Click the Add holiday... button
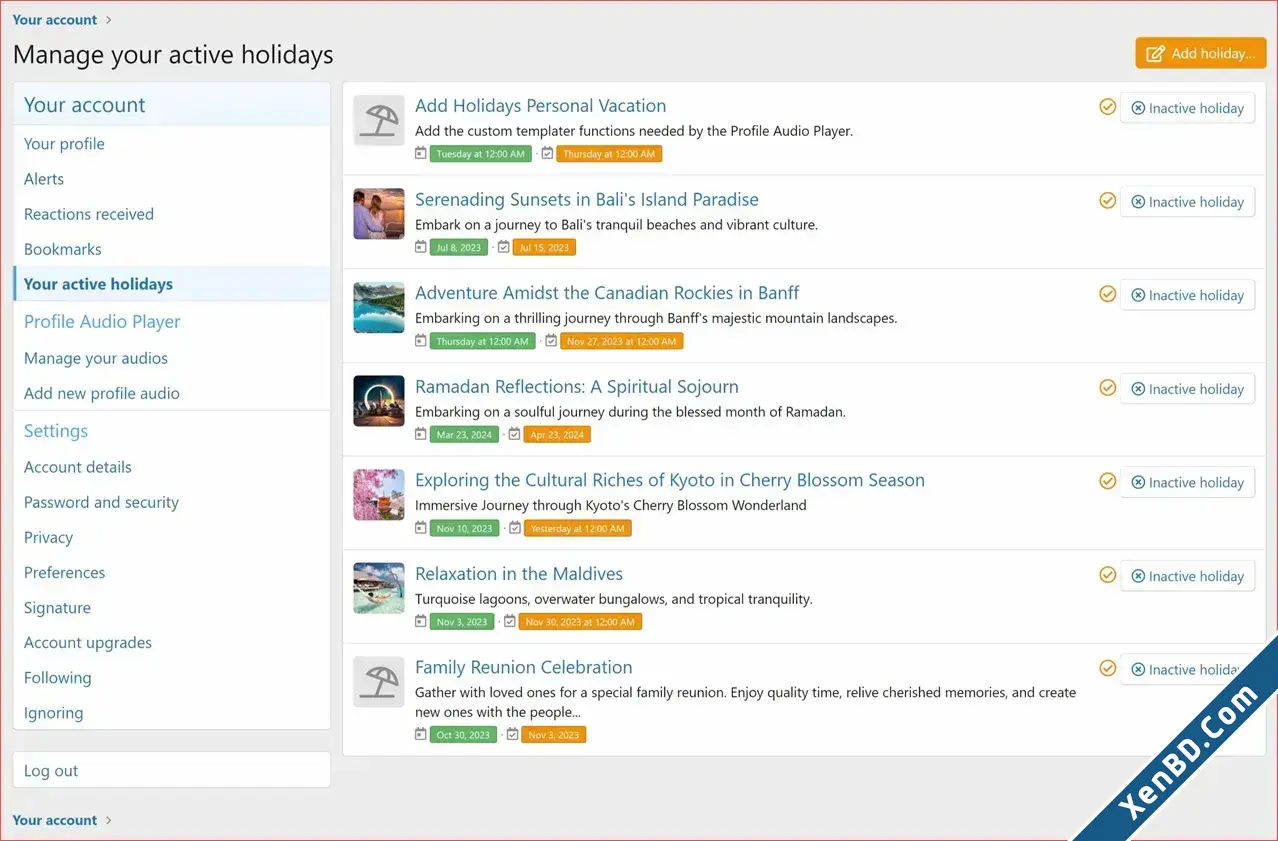Viewport: 1278px width, 841px height. coord(1200,53)
